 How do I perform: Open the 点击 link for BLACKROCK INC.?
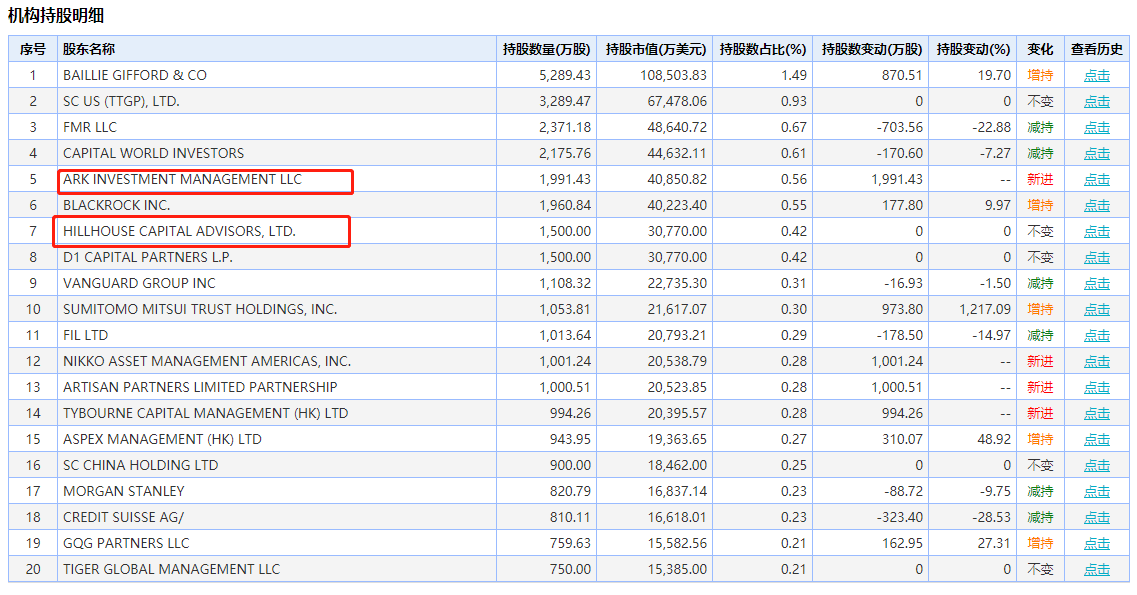(1097, 206)
